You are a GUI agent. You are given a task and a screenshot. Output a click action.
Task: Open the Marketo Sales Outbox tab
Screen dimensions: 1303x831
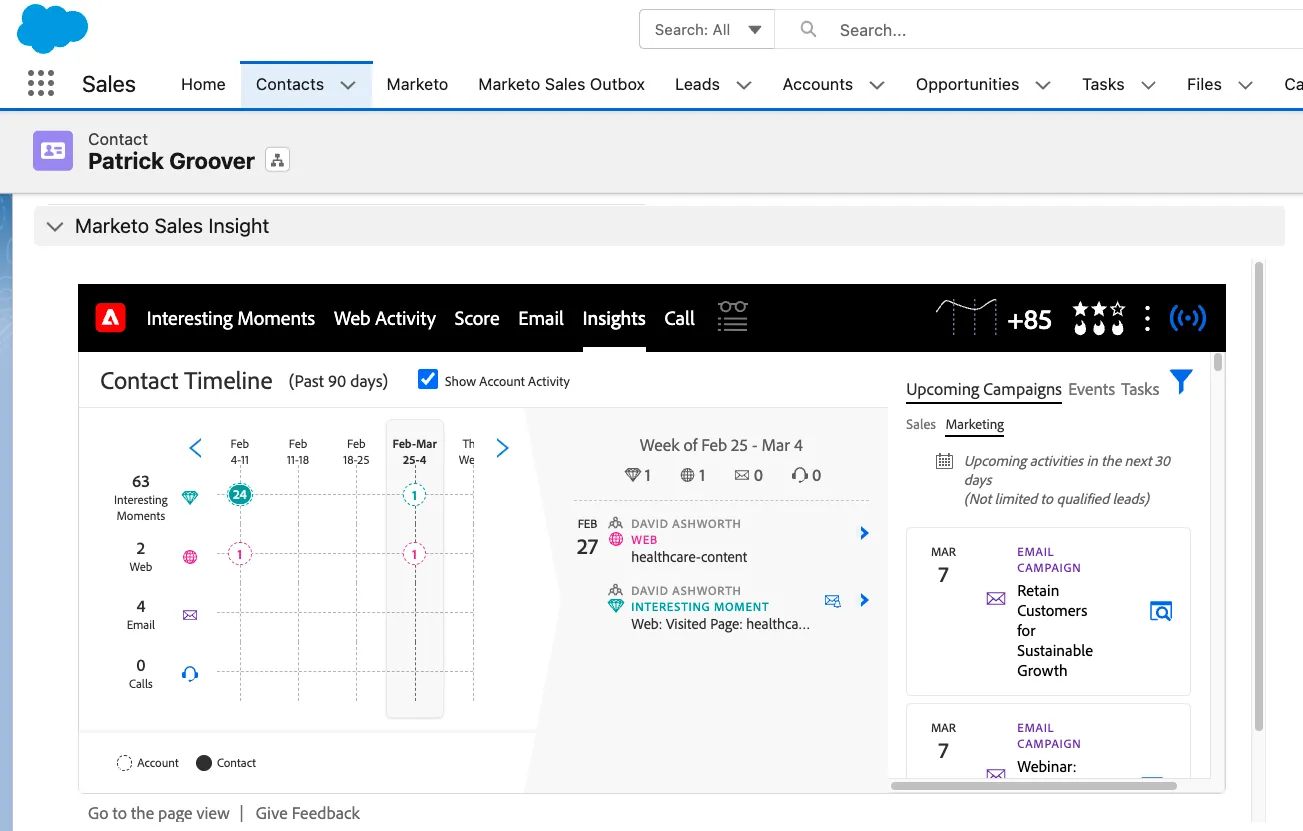click(x=562, y=84)
